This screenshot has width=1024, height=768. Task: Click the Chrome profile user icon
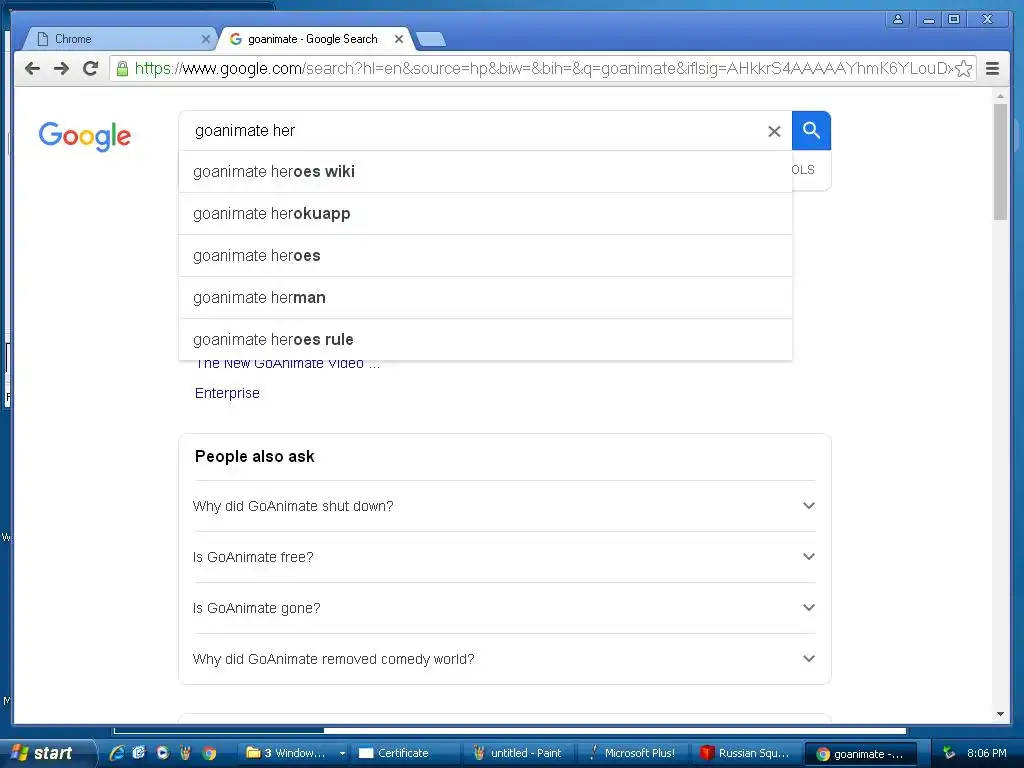click(x=898, y=19)
